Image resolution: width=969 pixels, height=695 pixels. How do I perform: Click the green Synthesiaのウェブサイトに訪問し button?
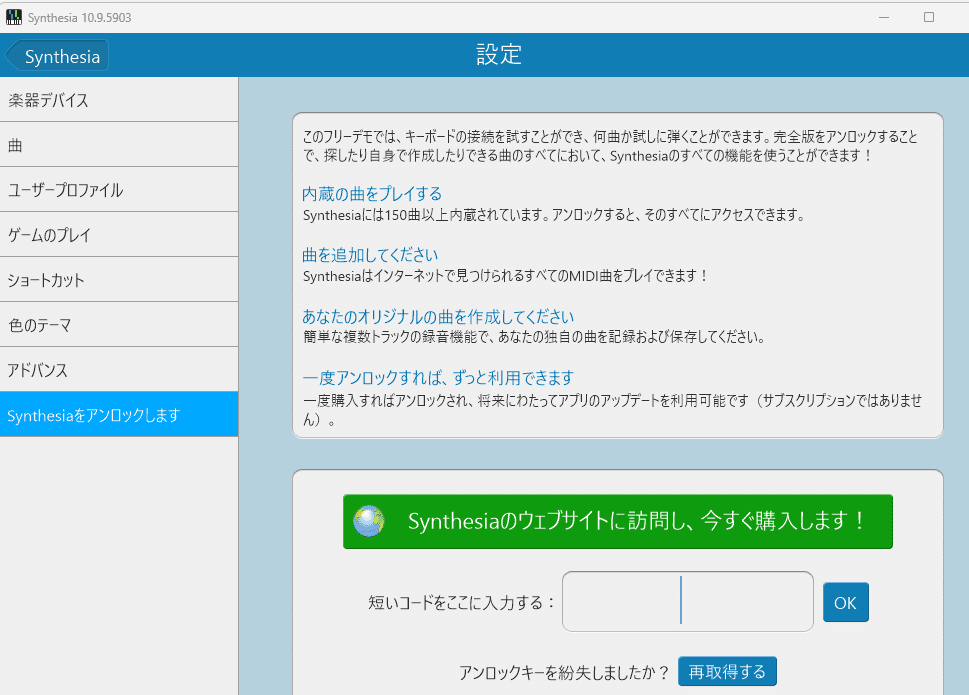[618, 521]
